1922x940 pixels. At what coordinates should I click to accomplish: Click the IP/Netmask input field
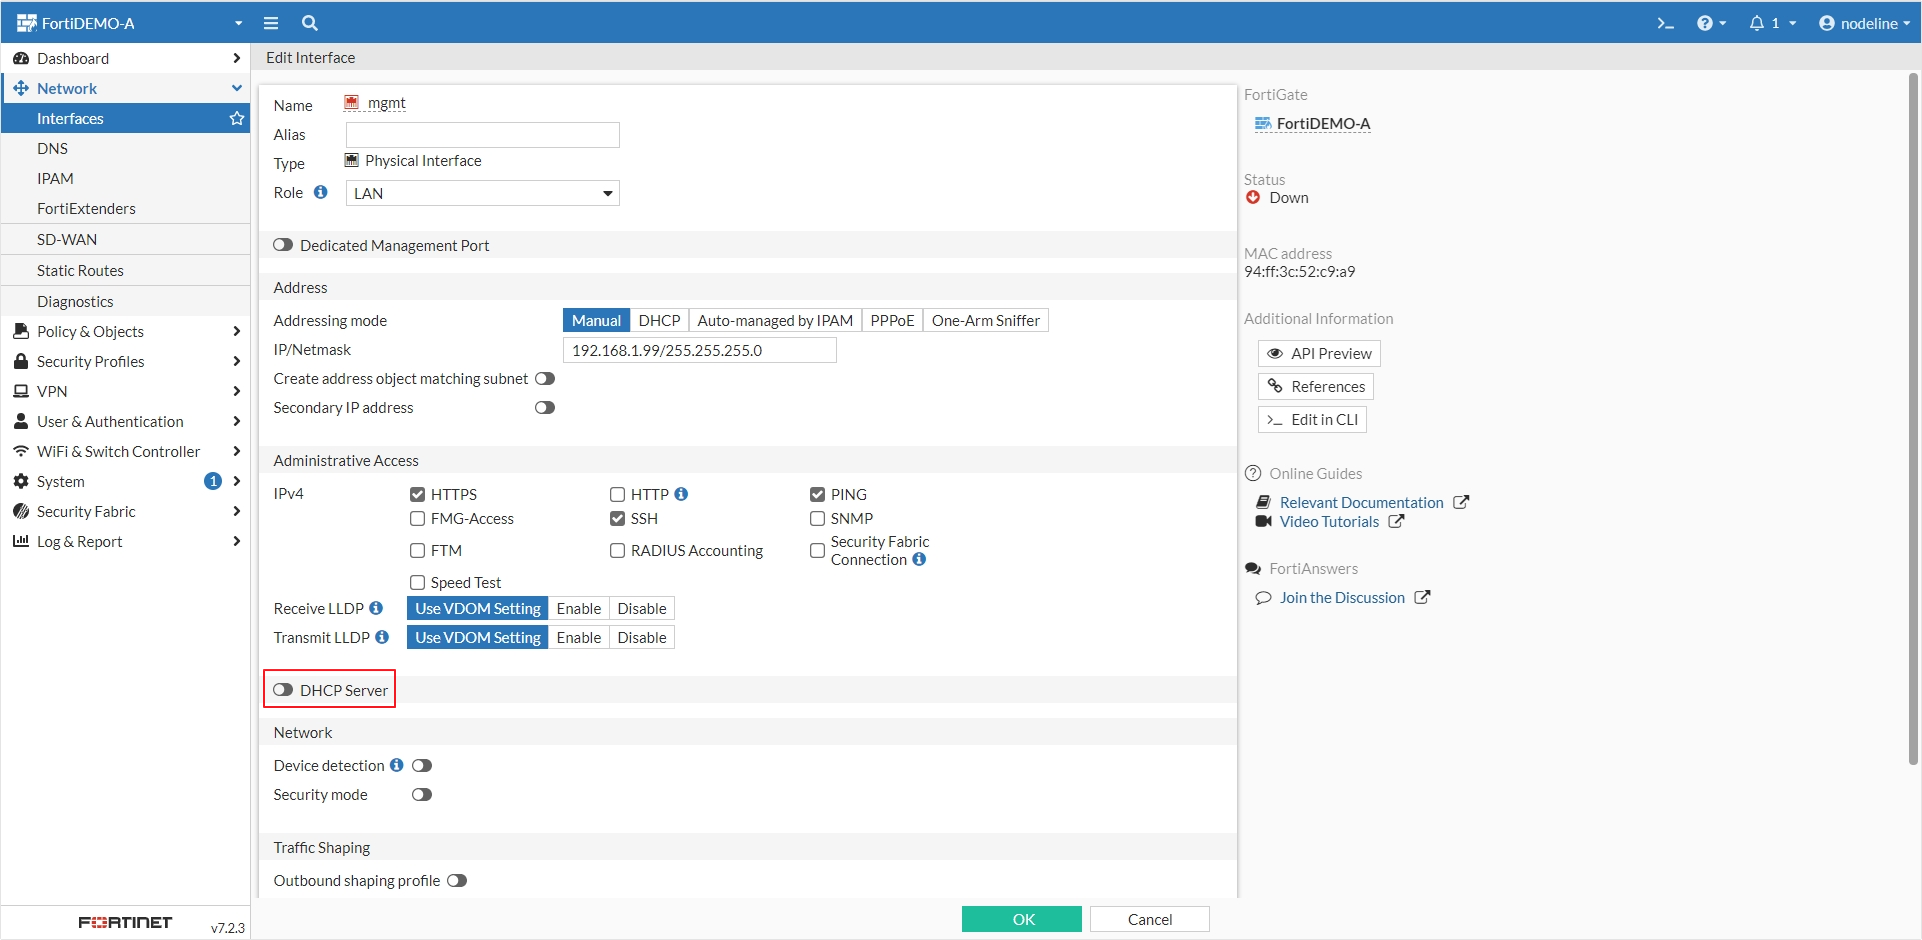pos(700,350)
